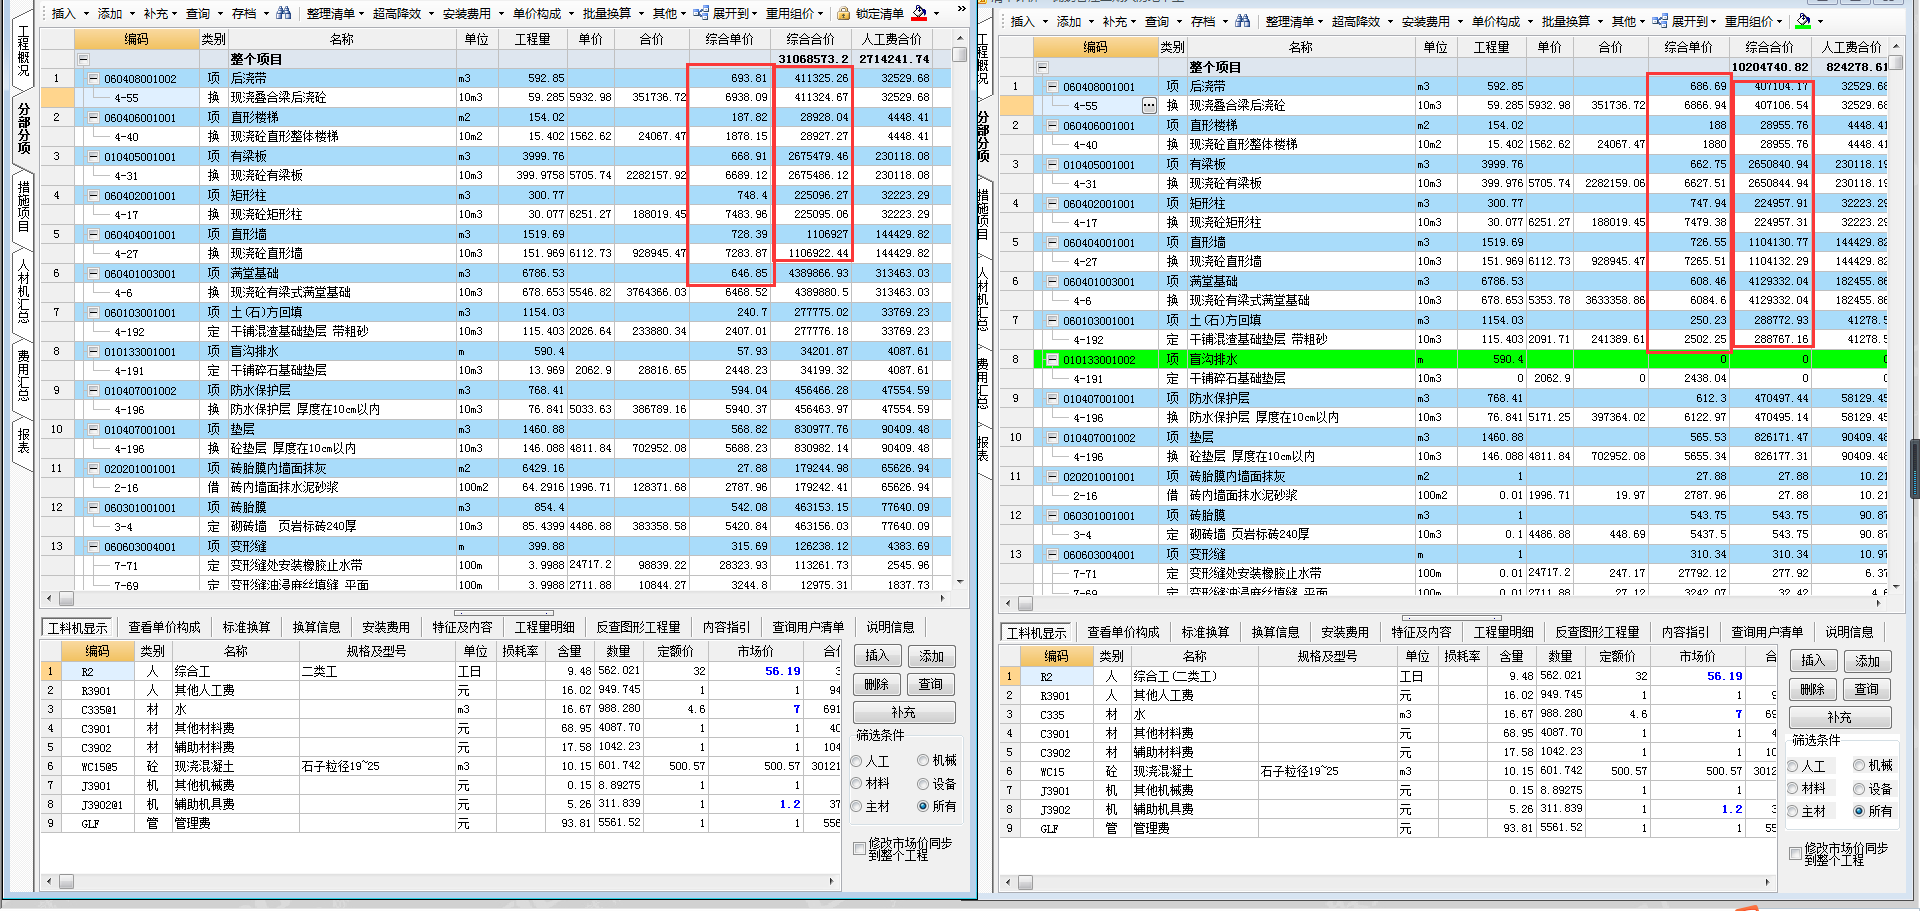
Task: Click 编码 column header in right window
Action: pos(1095,47)
